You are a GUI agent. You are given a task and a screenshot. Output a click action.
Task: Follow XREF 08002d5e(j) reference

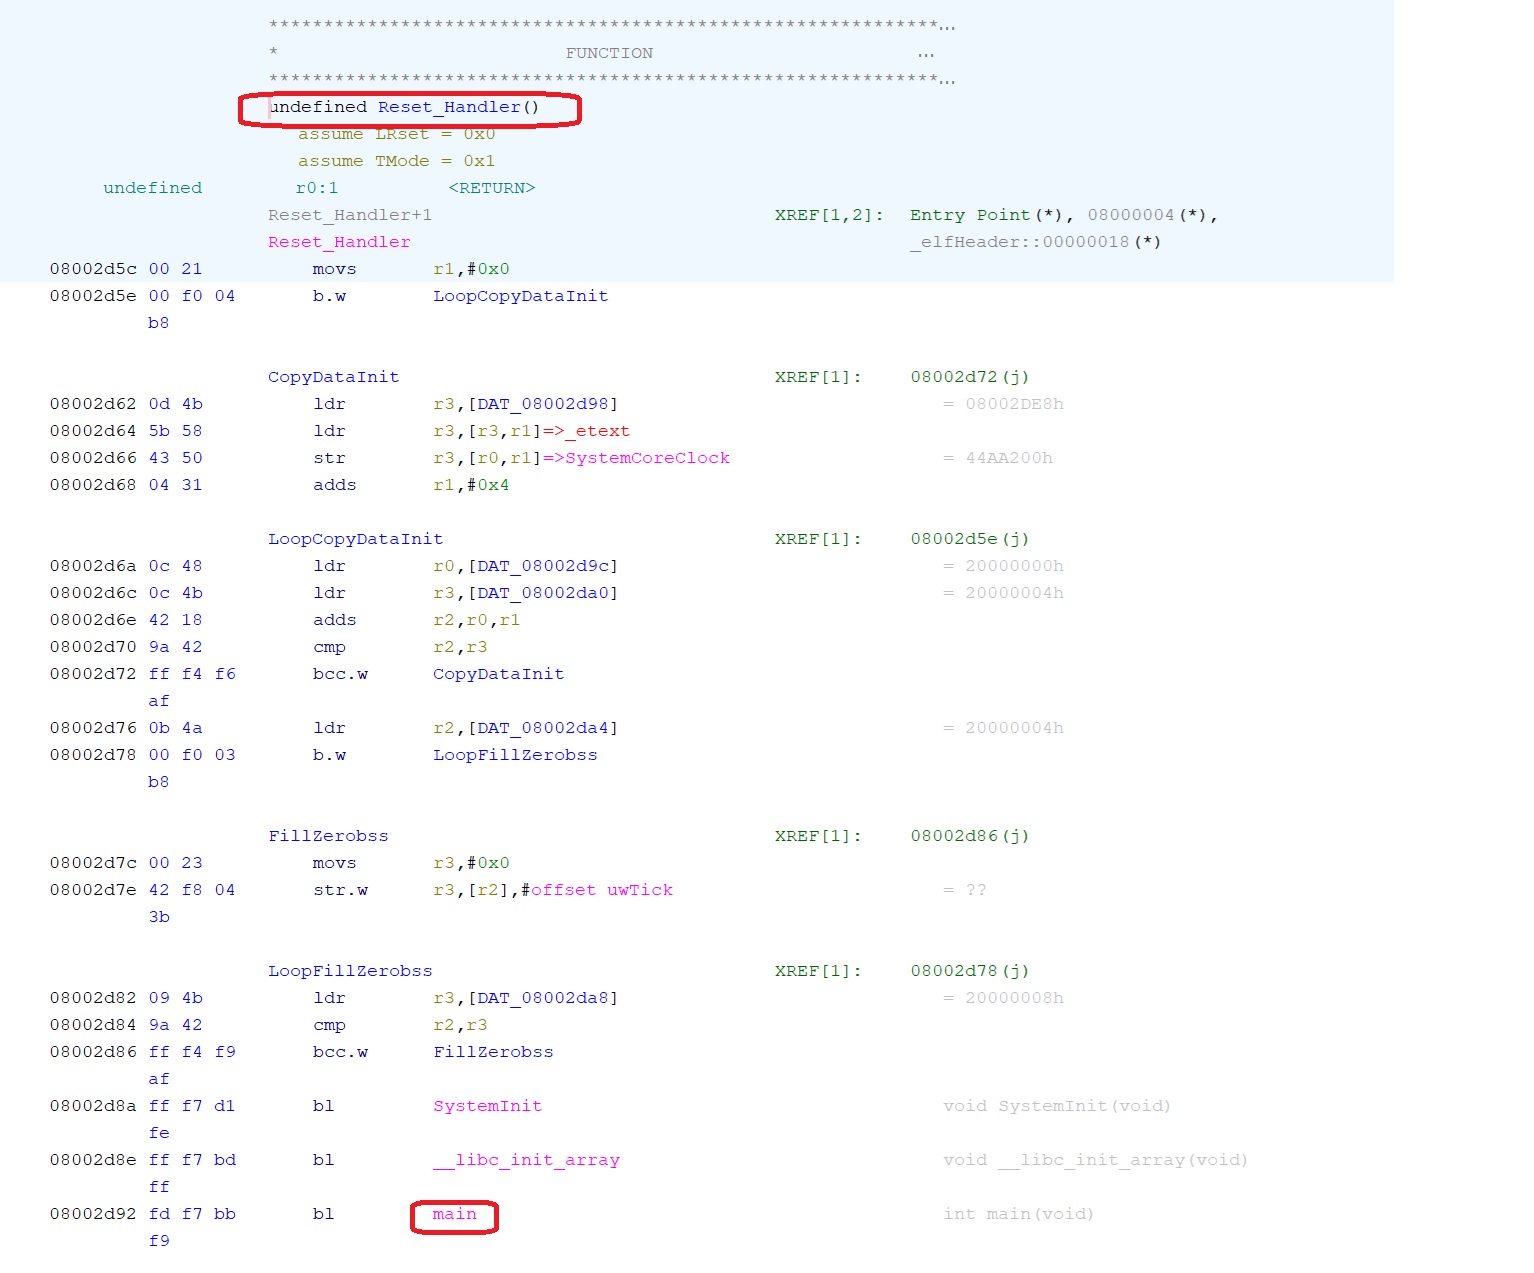click(x=969, y=539)
